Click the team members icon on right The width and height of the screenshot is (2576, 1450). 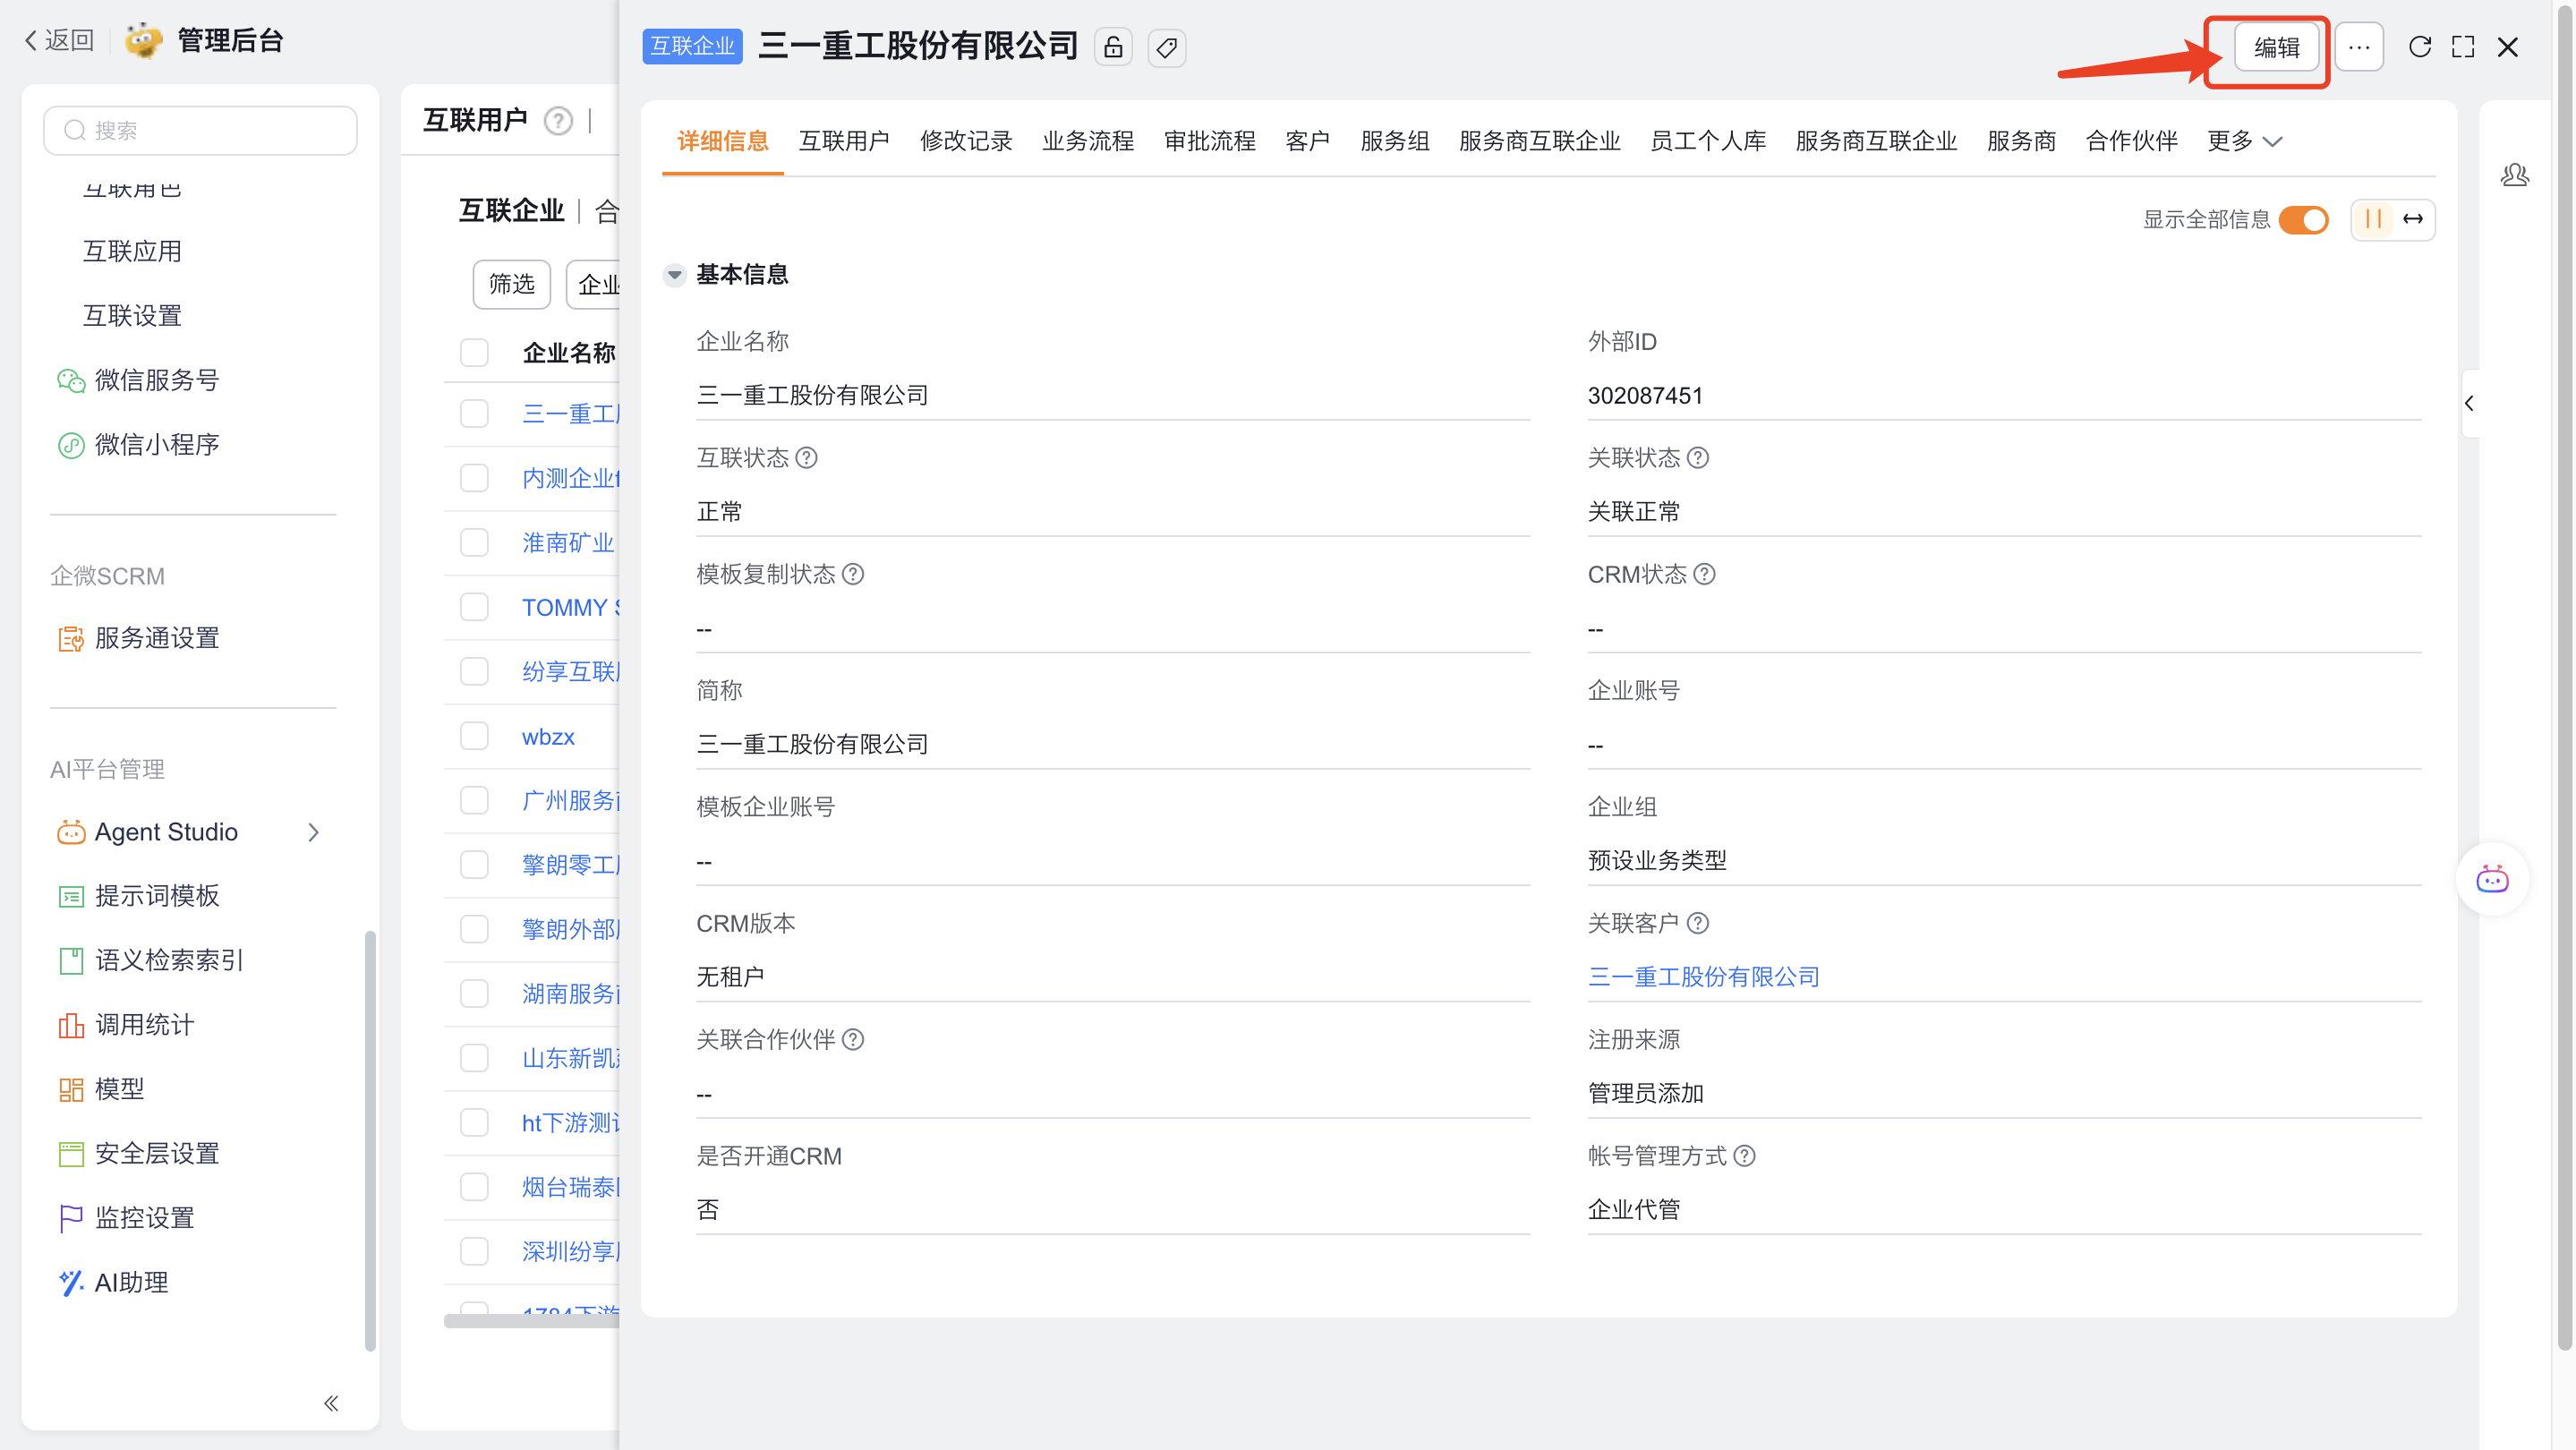click(x=2514, y=176)
